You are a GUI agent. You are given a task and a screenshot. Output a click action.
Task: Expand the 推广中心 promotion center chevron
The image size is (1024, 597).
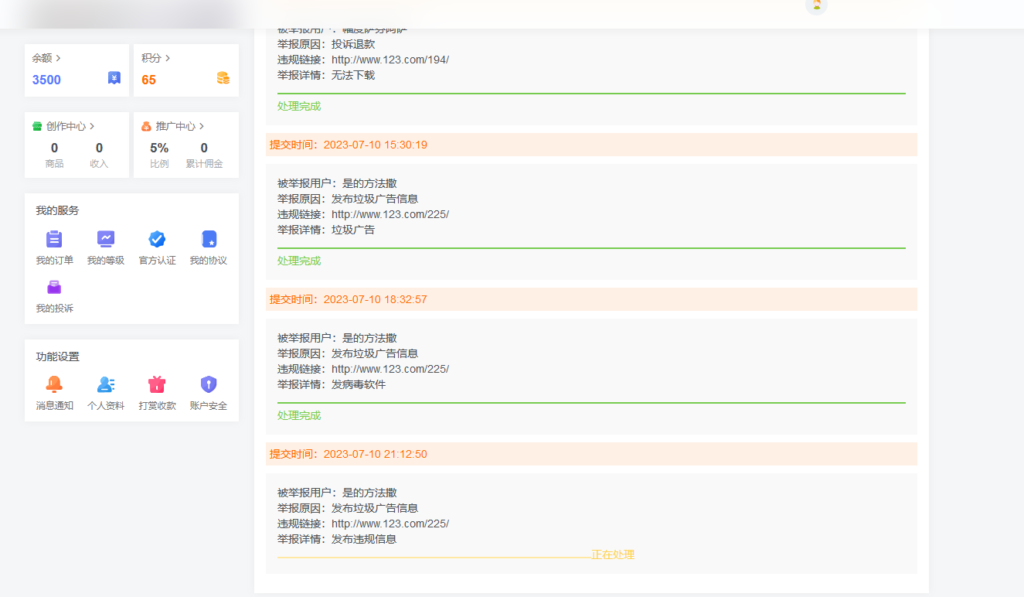(x=201, y=127)
